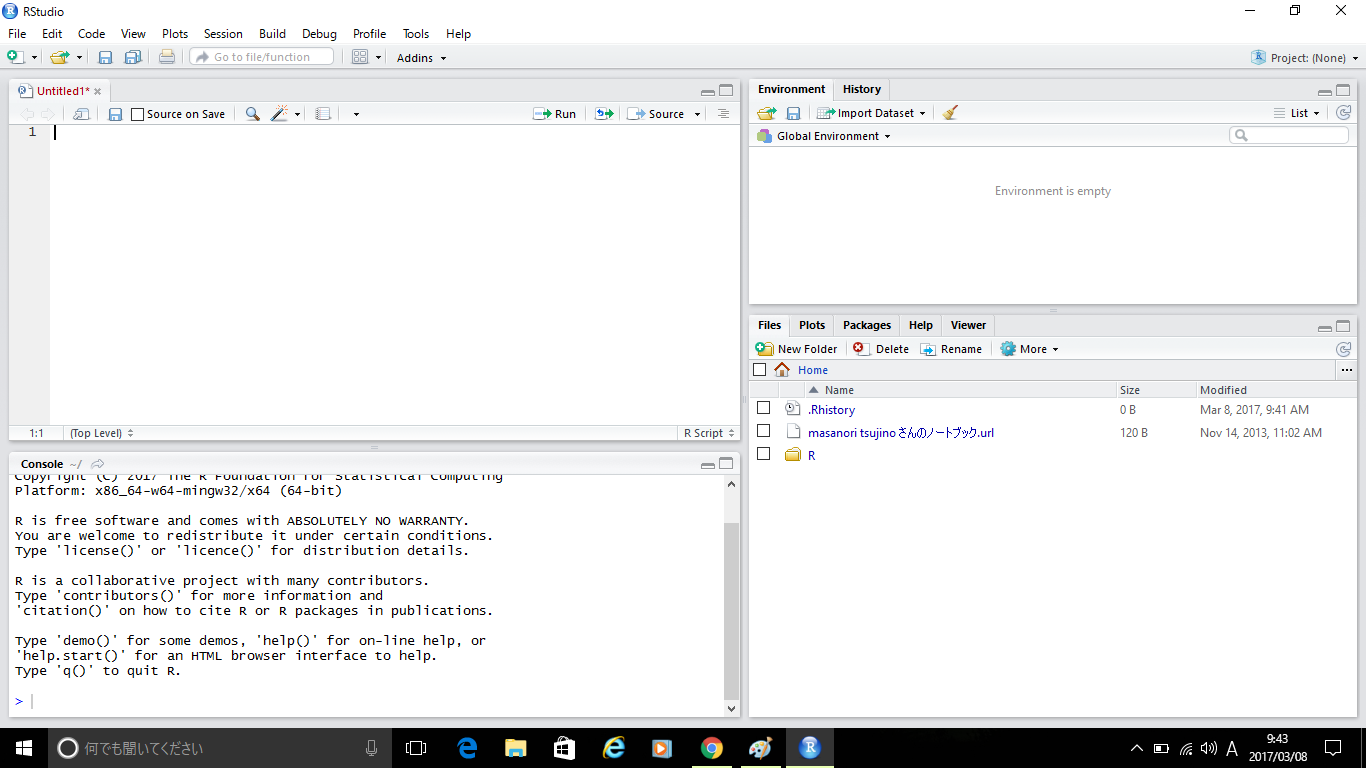Change the file type via R Script selector
Screen dimensions: 1366x768
pos(709,433)
